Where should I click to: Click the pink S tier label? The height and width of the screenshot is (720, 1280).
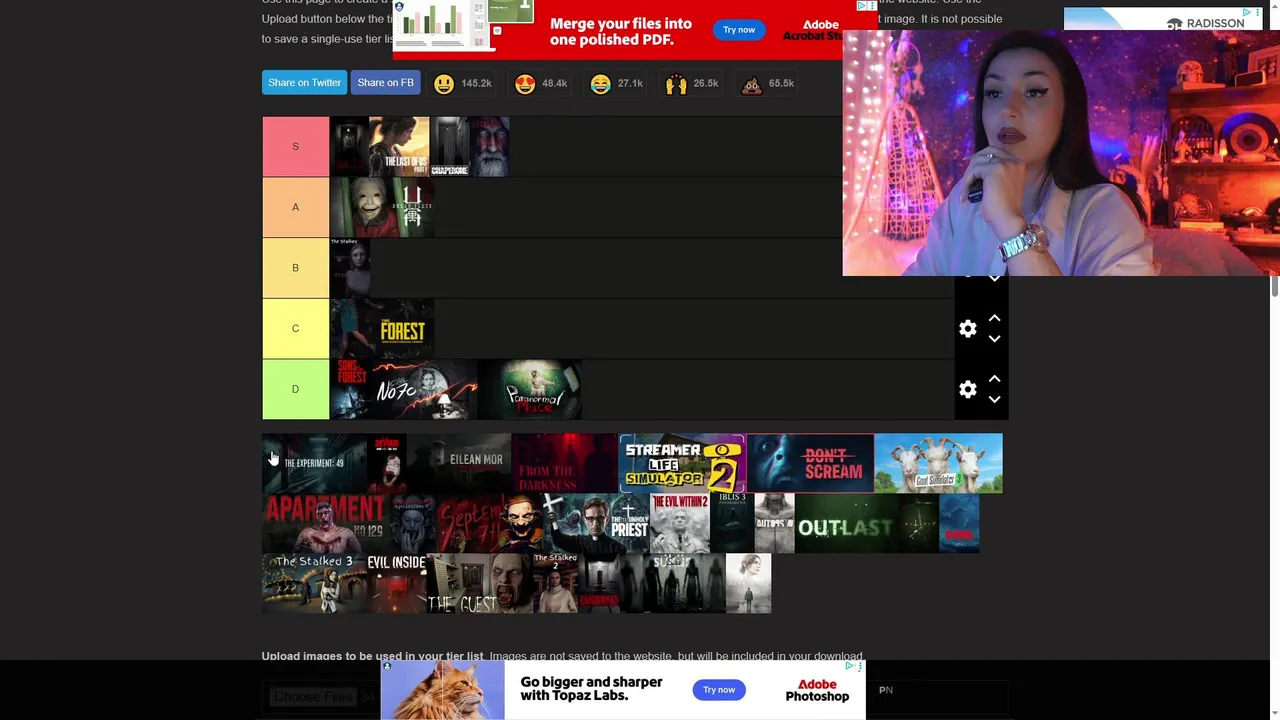point(295,147)
